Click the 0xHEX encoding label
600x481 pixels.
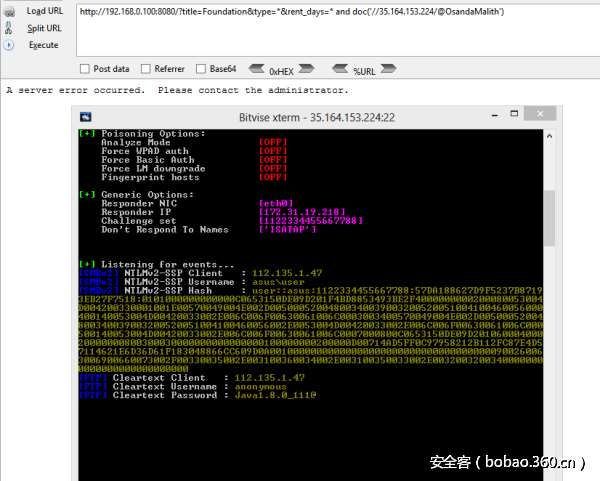281,70
